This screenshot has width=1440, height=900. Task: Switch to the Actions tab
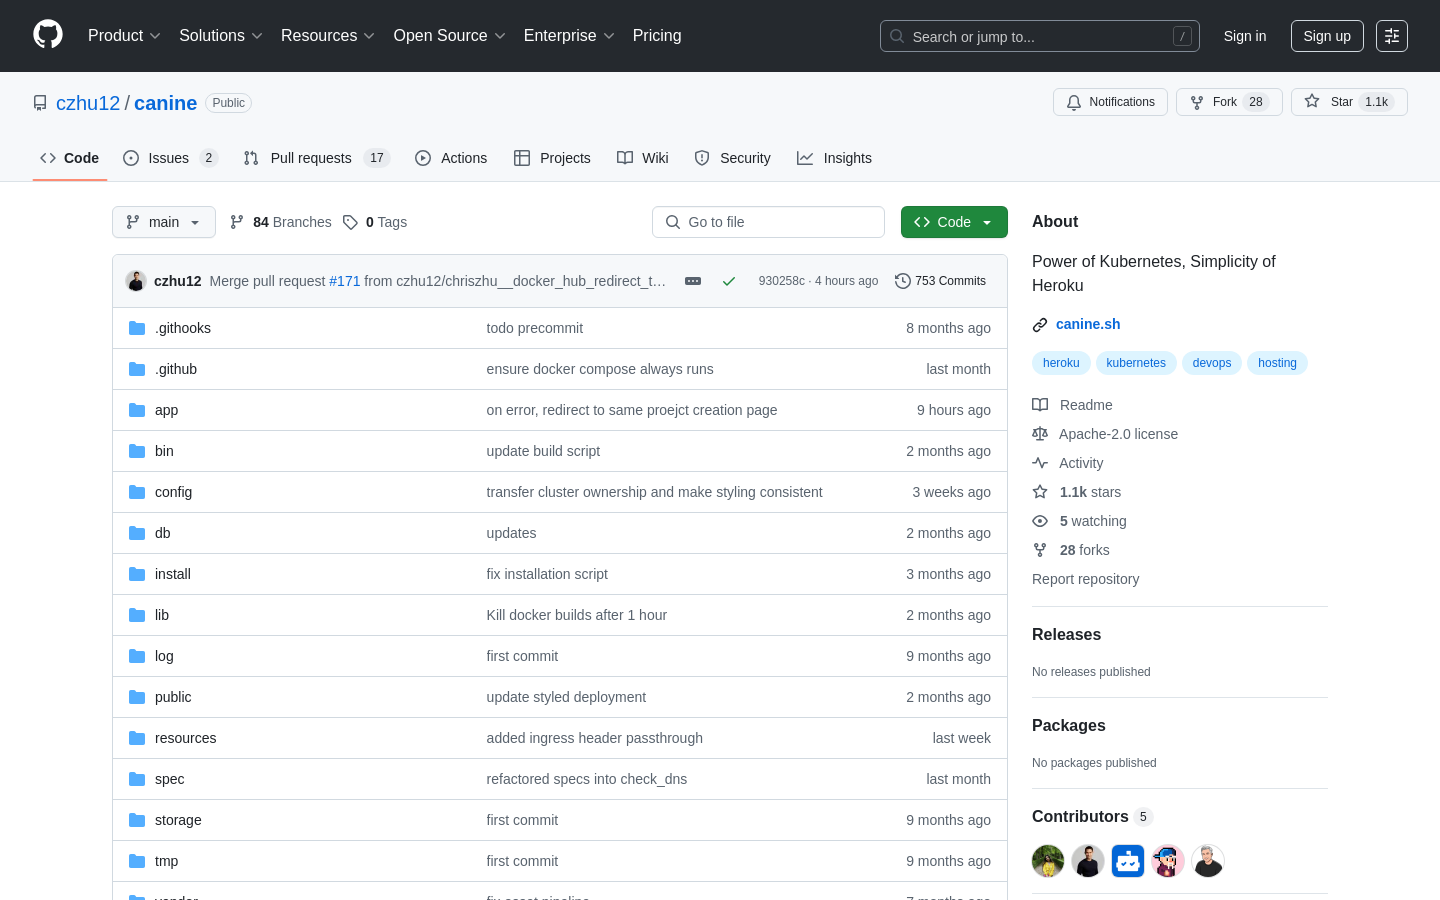[451, 158]
